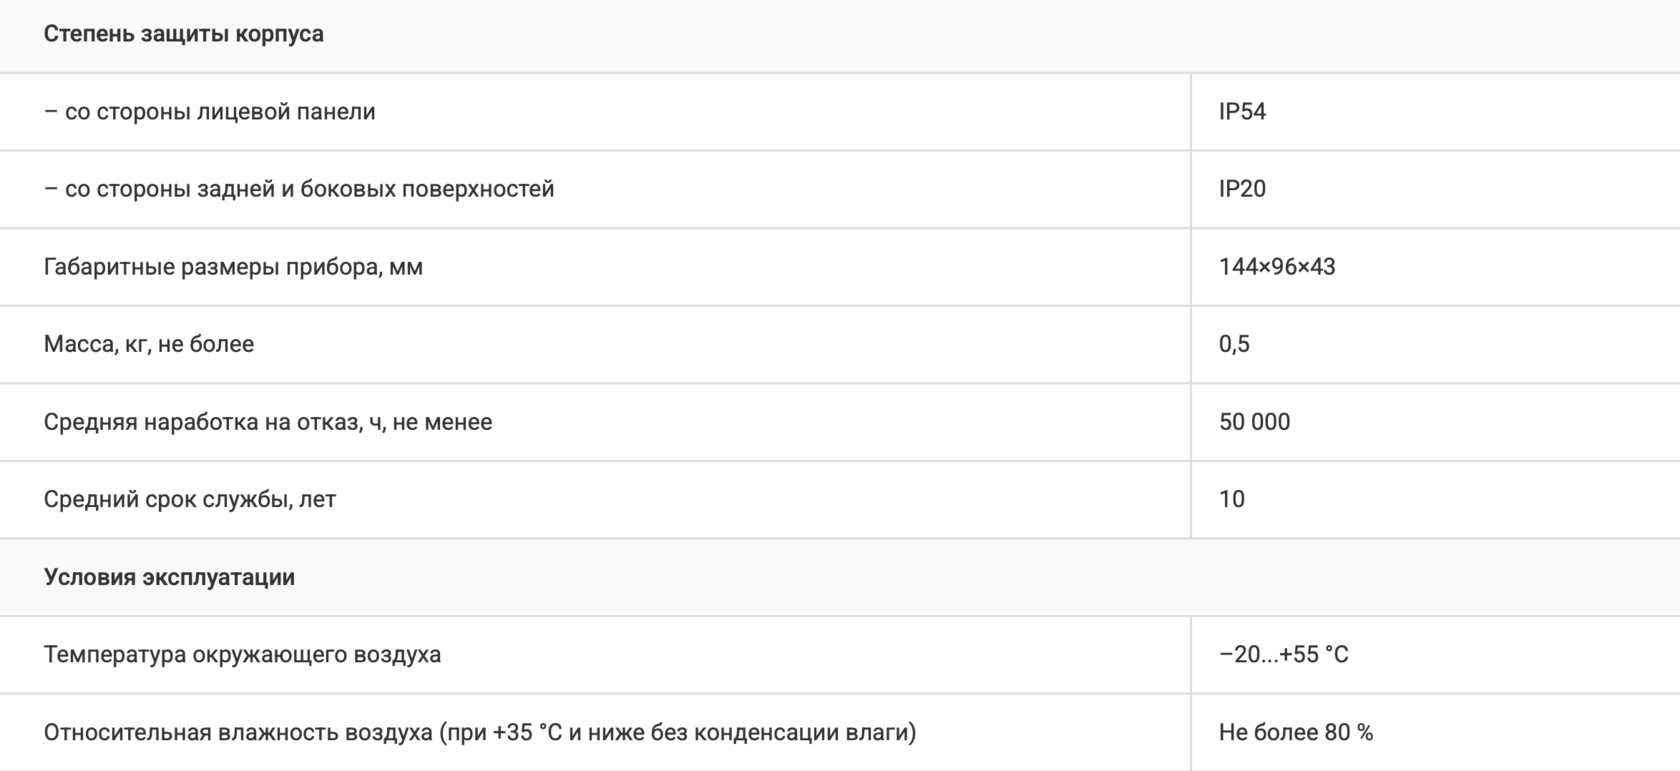Viewport: 1680px width, 771px height.
Task: Select the 0,5 mass value
Action: click(1234, 344)
